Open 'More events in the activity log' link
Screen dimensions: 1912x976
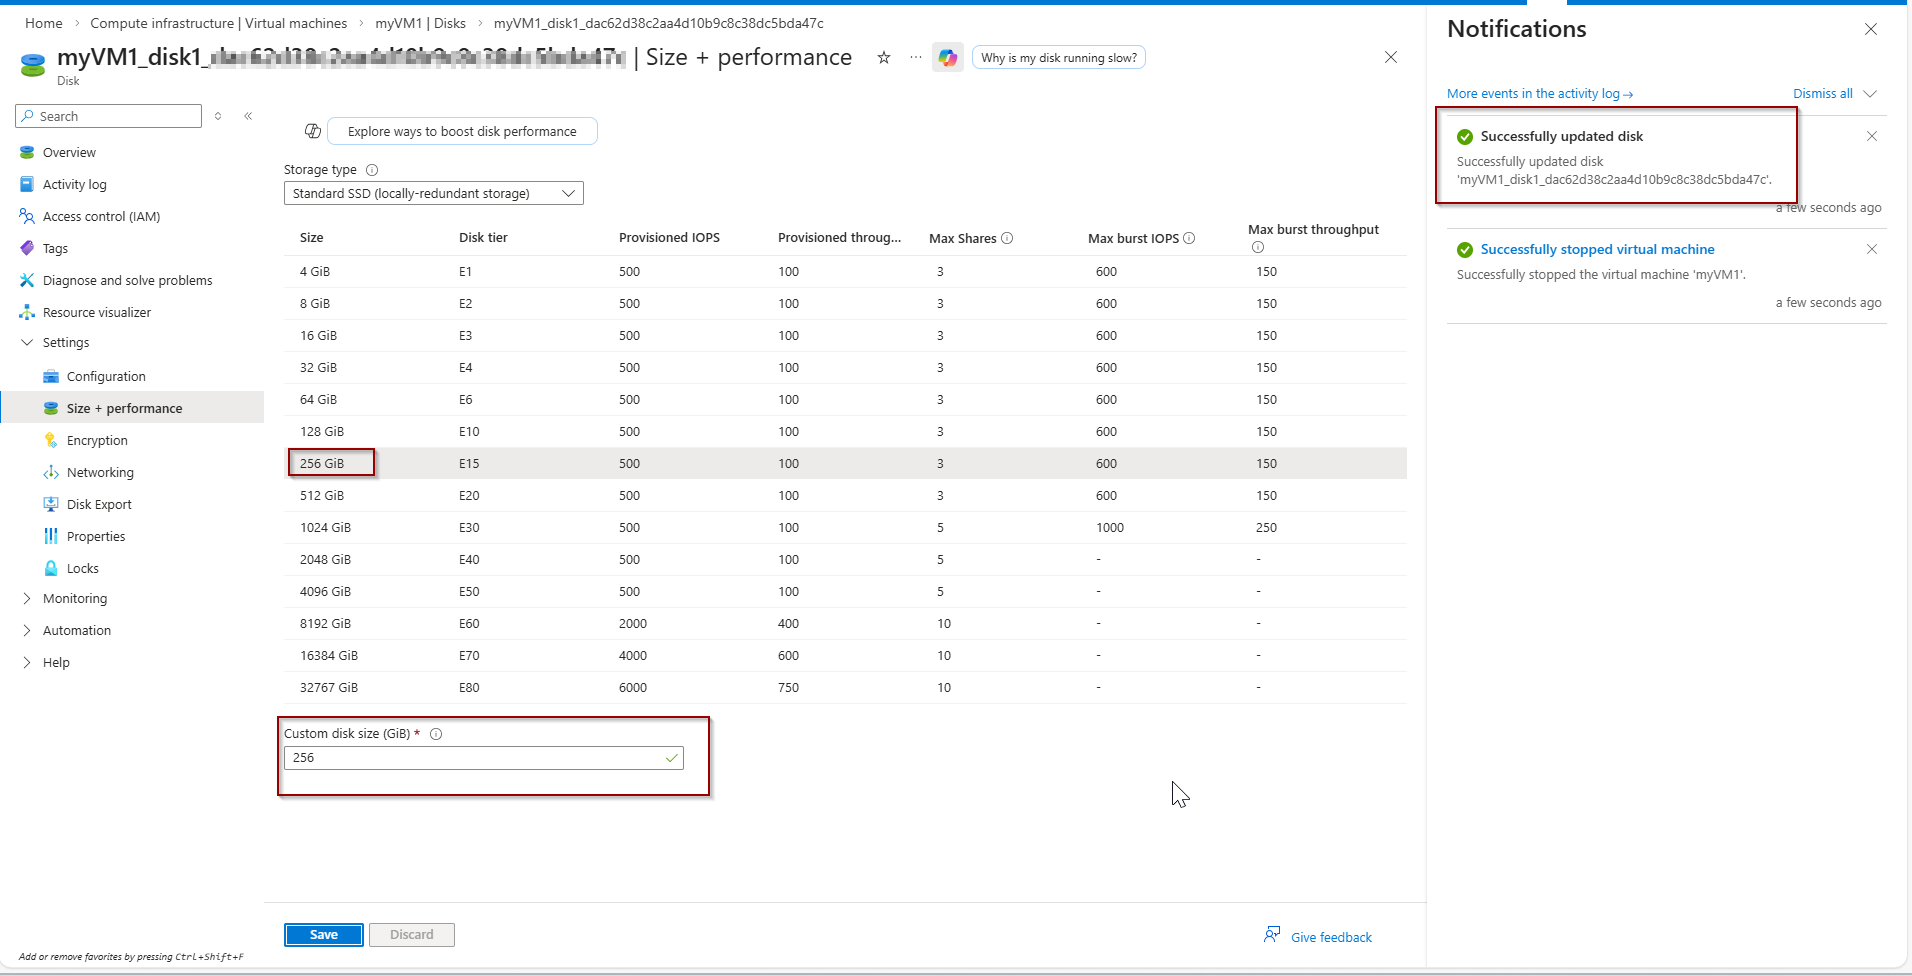(x=1540, y=94)
